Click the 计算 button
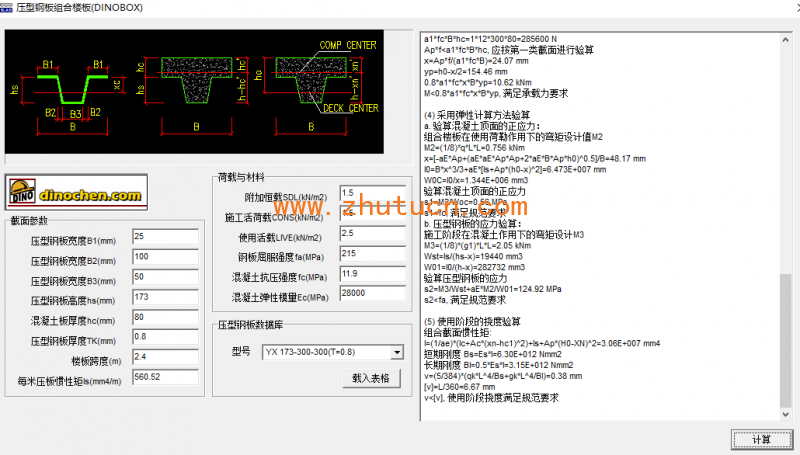 (x=761, y=439)
